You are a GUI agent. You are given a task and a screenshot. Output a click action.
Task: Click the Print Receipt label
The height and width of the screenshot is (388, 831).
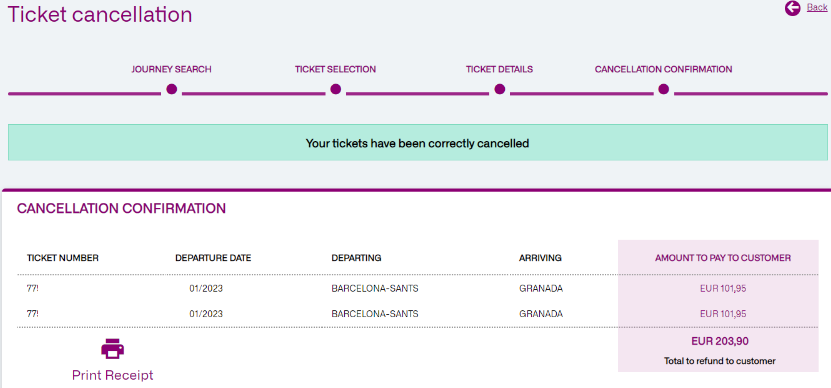click(112, 375)
